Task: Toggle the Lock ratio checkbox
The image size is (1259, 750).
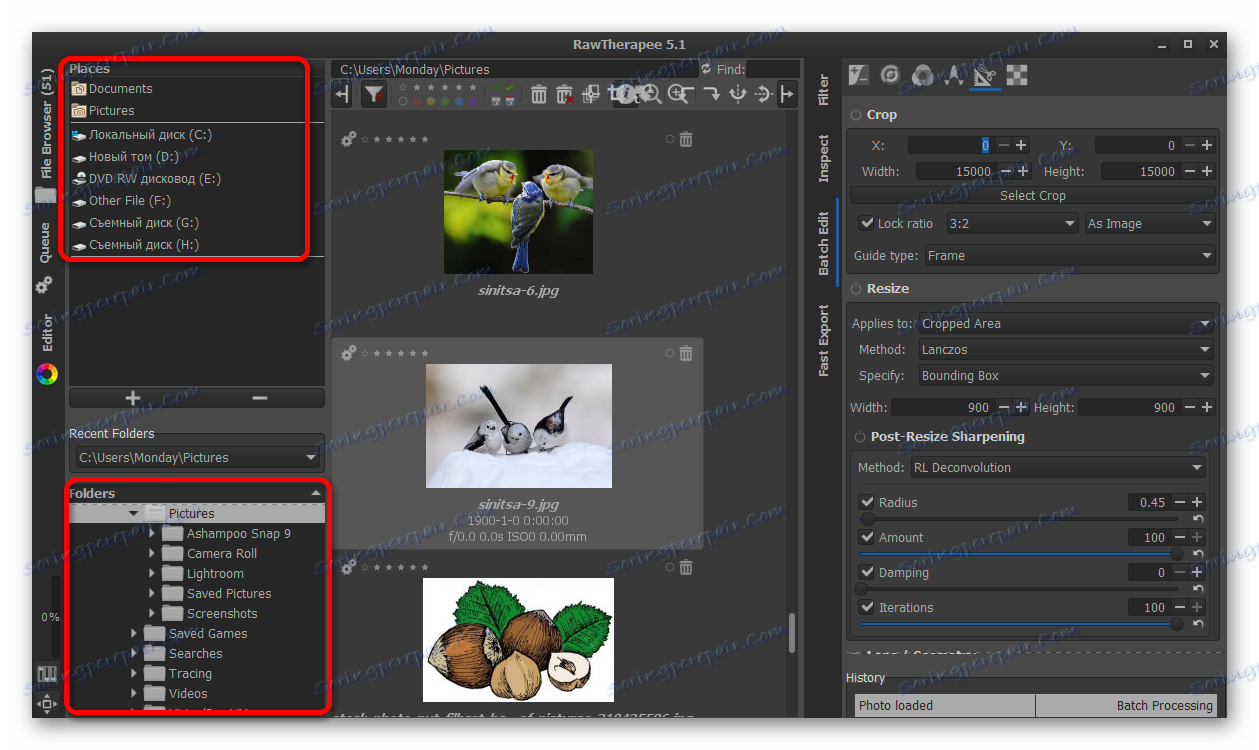Action: click(x=867, y=223)
